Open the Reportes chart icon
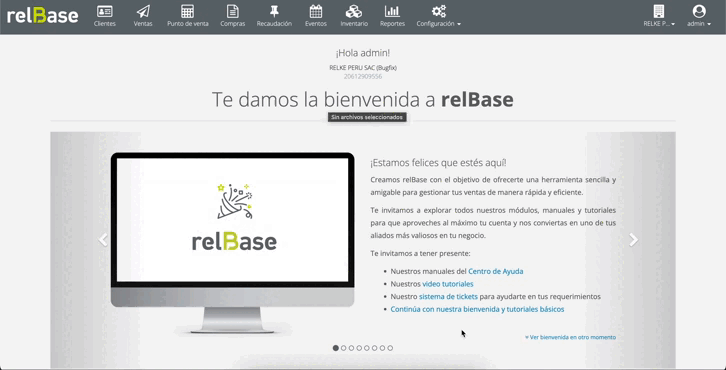The height and width of the screenshot is (370, 726). click(392, 11)
